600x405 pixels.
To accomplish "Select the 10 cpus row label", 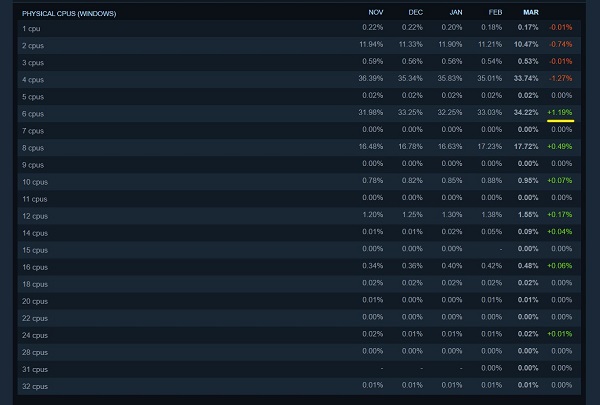I will [35, 182].
